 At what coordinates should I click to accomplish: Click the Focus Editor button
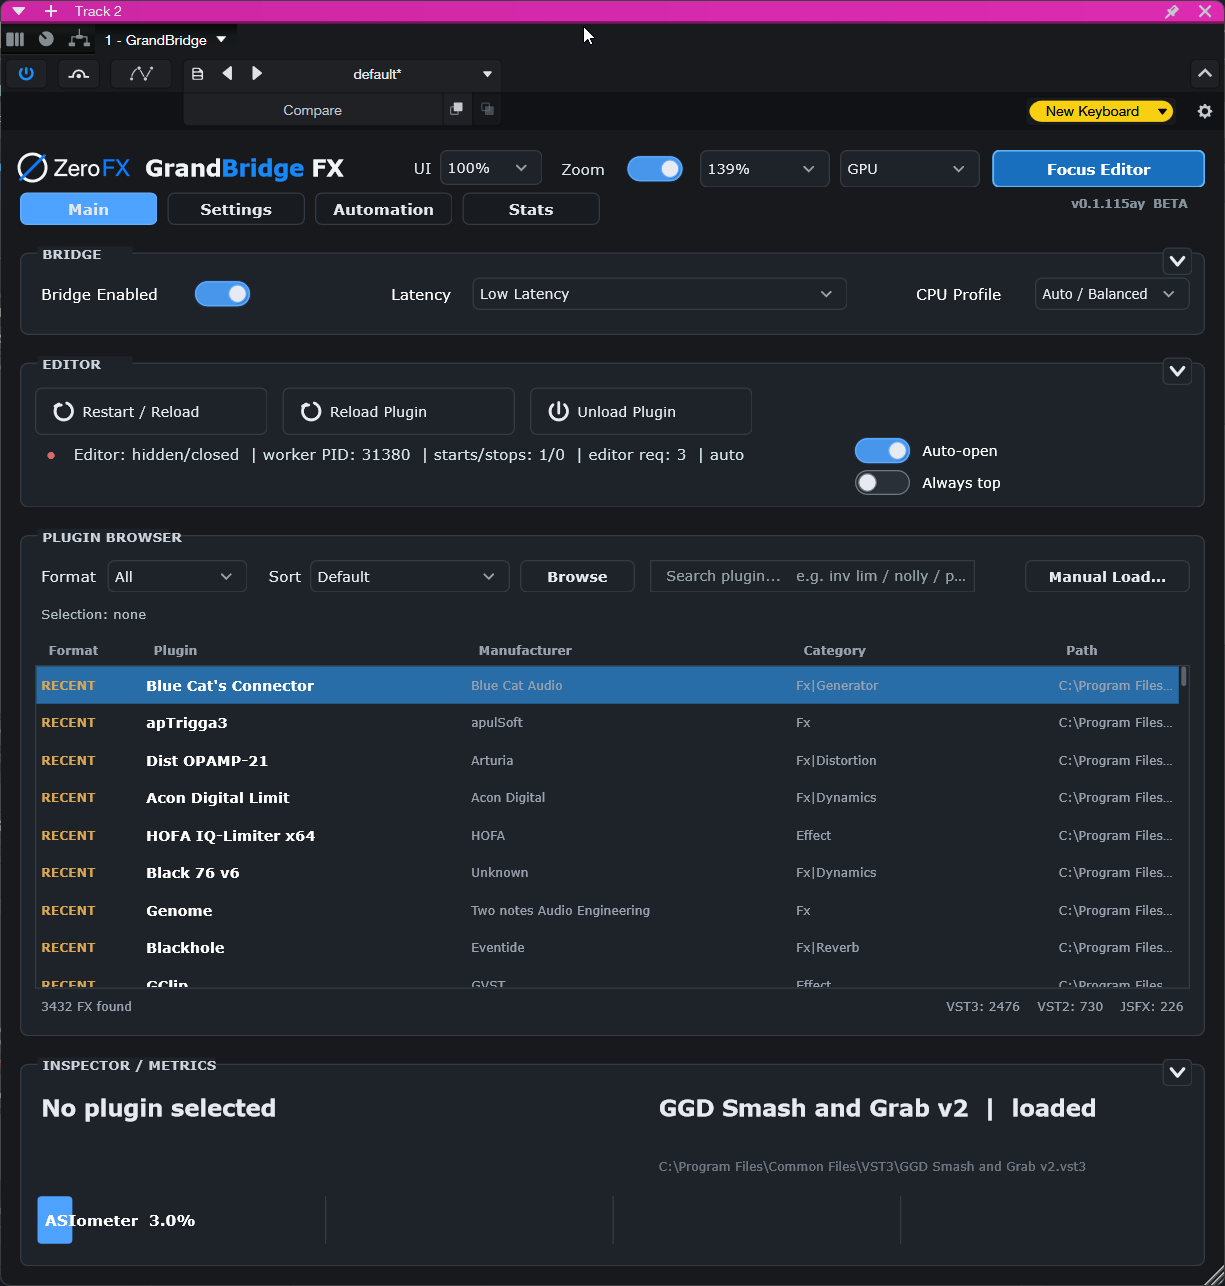[1098, 169]
